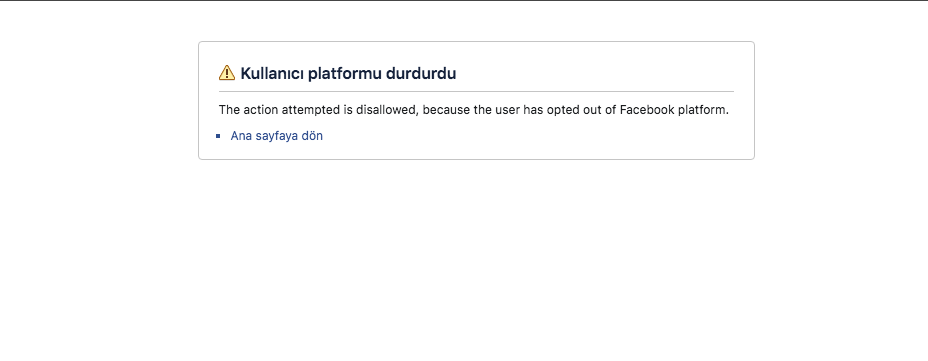Click the 'The action attempted is disallowed' message
Viewport: 928px width, 361px height.
point(473,110)
